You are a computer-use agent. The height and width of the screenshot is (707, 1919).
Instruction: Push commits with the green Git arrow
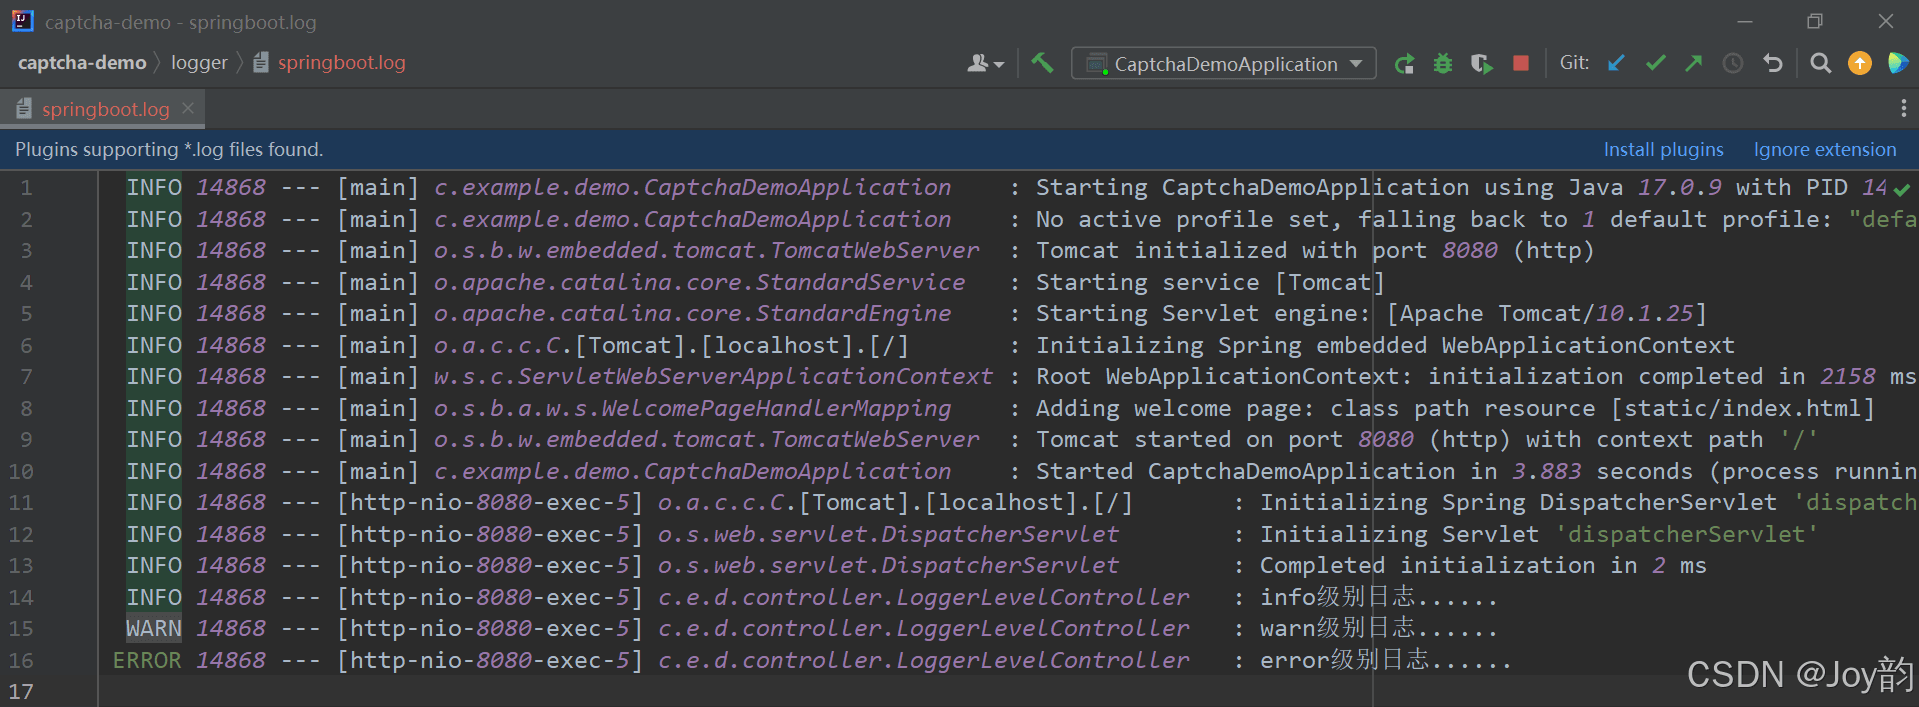pyautogui.click(x=1694, y=63)
